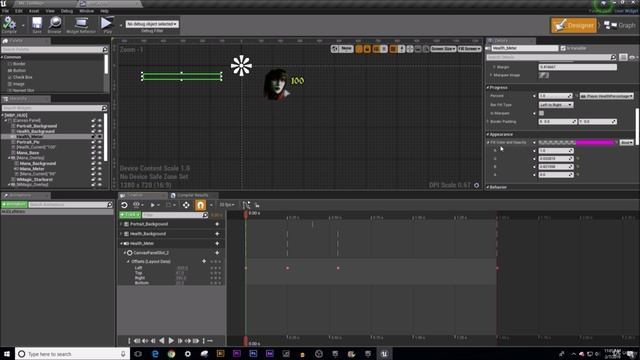
Task: Open the Widget Reflector tool
Action: tap(81, 24)
